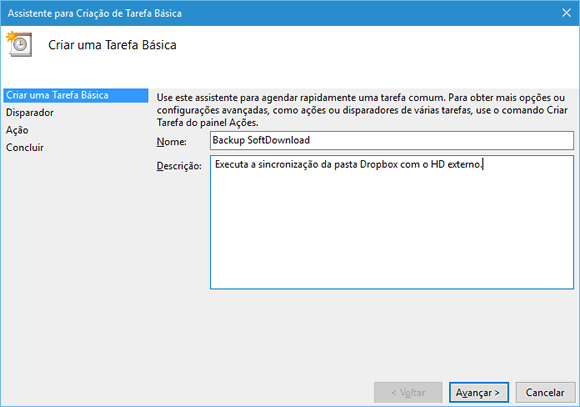Viewport: 580px width, 407px height.
Task: Advance with the Avançar button
Action: pos(479,392)
